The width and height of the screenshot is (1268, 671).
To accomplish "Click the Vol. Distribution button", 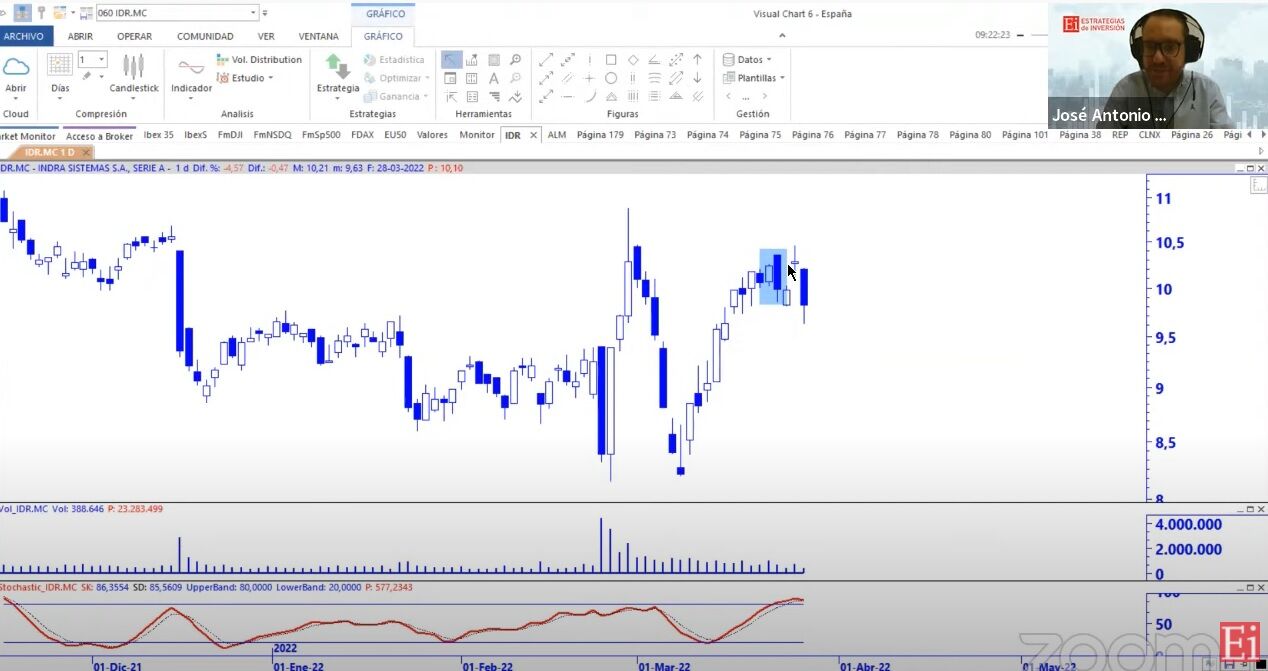I will click(x=259, y=60).
